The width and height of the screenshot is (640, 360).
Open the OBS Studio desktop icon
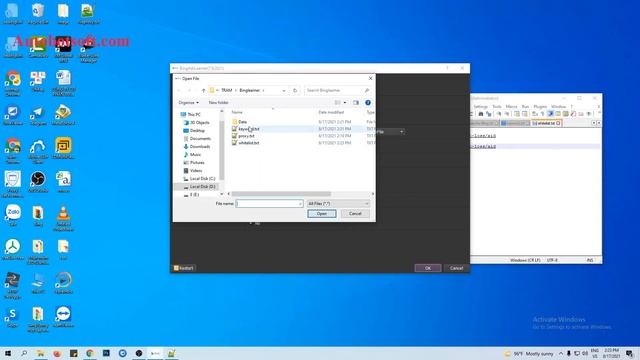tap(38, 182)
